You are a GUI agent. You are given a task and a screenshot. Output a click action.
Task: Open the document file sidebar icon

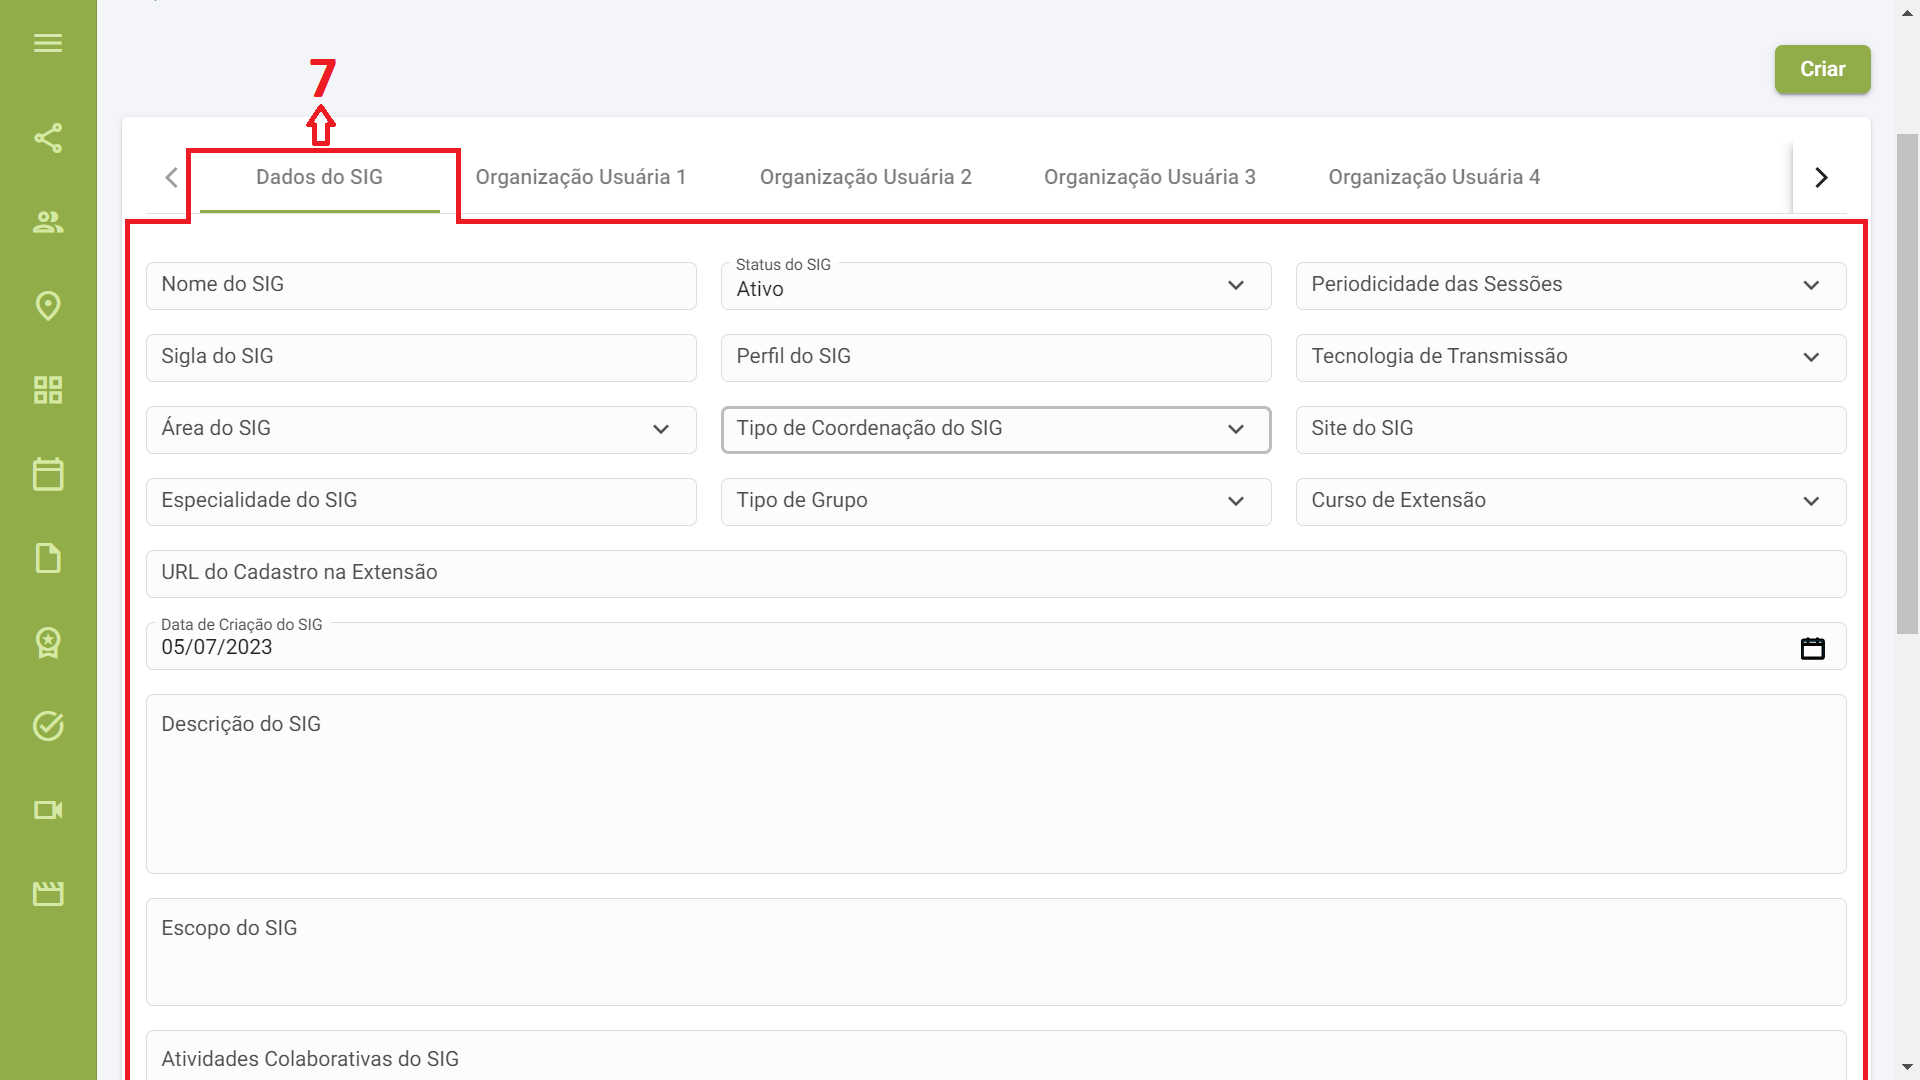click(x=48, y=558)
